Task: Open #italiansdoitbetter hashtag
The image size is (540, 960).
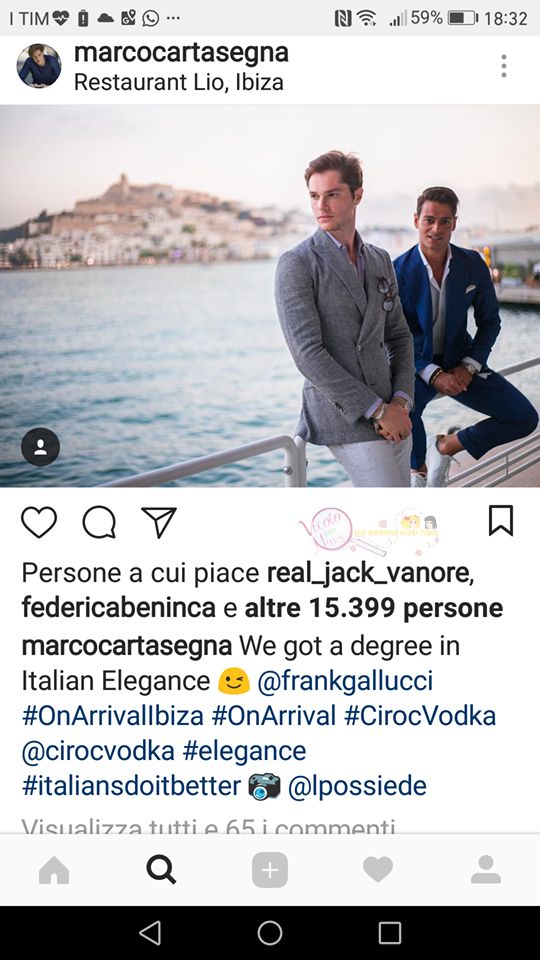Action: point(132,786)
